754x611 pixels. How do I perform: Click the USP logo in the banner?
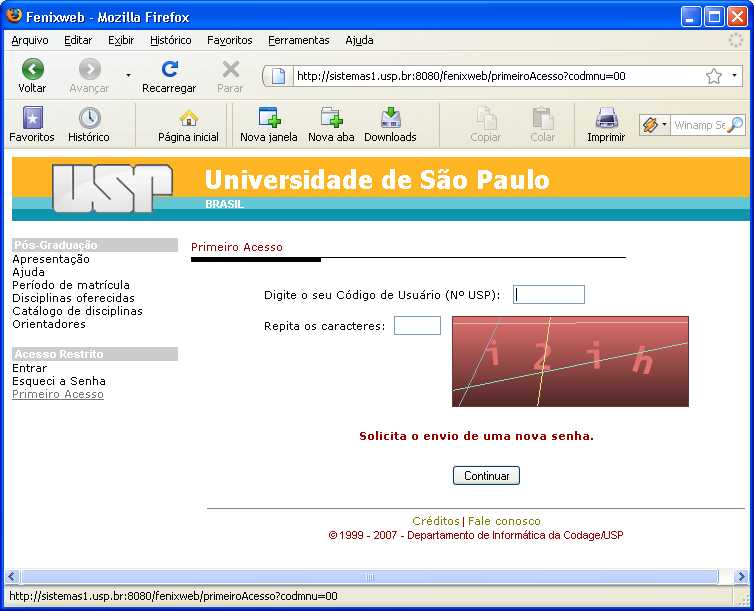[x=112, y=188]
